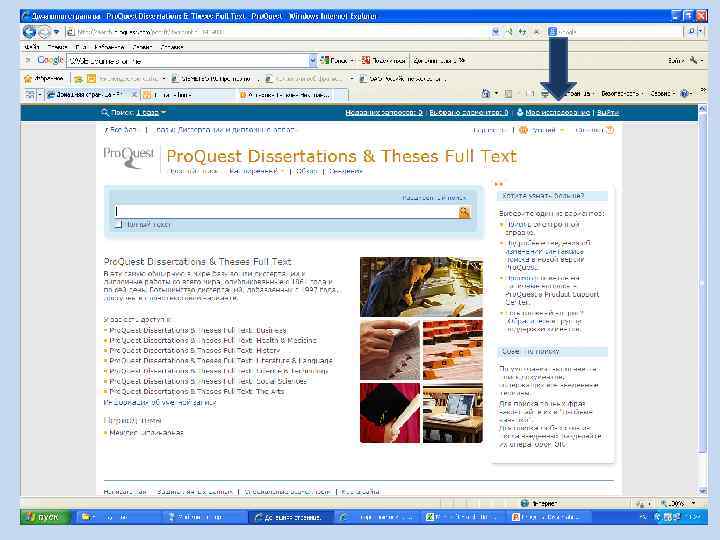Image resolution: width=720 pixels, height=540 pixels.
Task: Switch to the third browser tab
Action: pos(292,95)
